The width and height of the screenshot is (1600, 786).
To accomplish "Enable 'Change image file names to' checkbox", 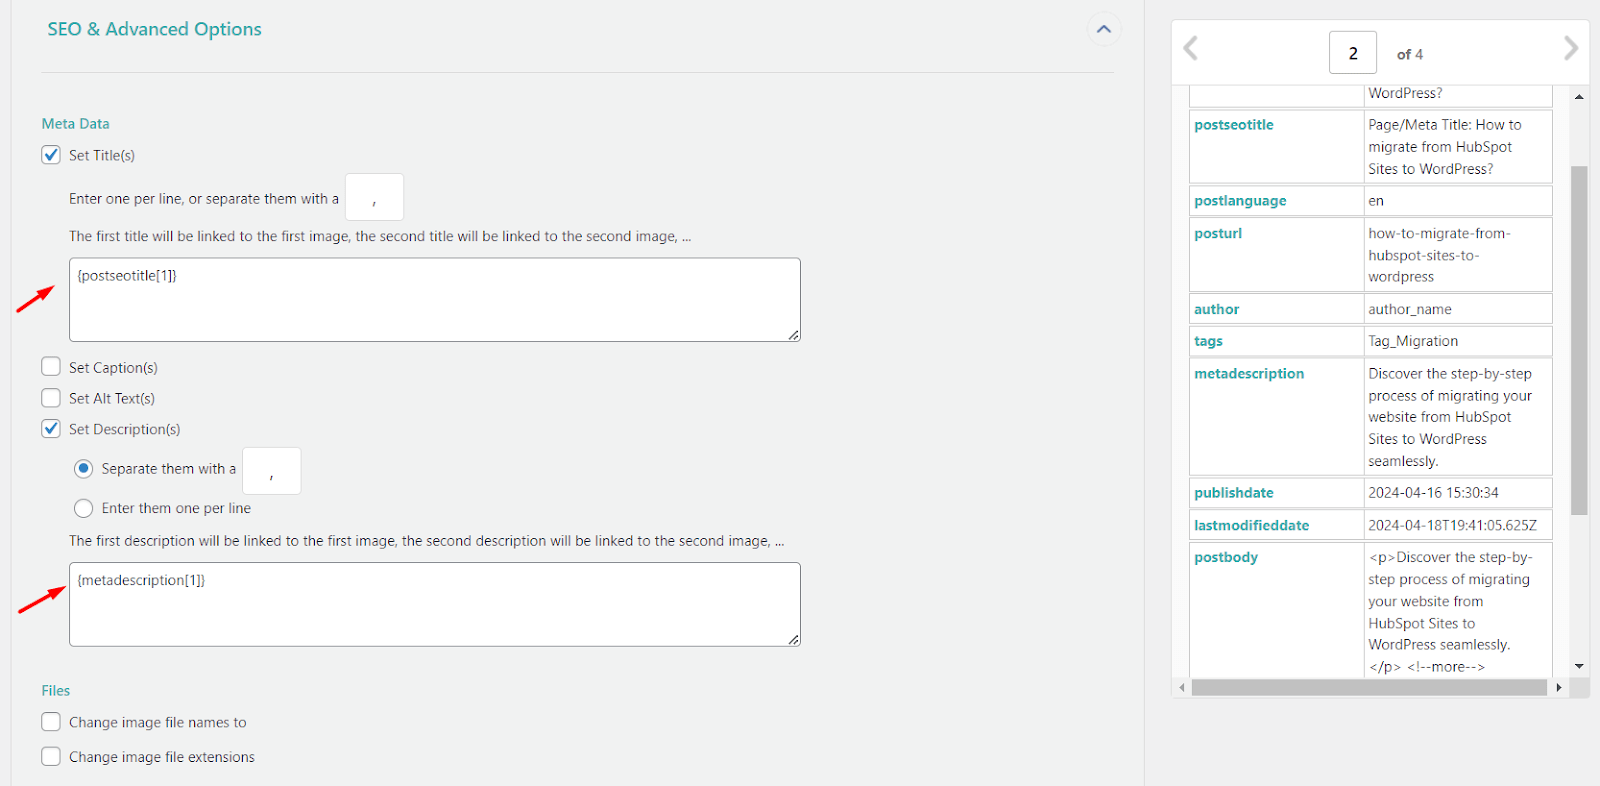I will pos(51,722).
